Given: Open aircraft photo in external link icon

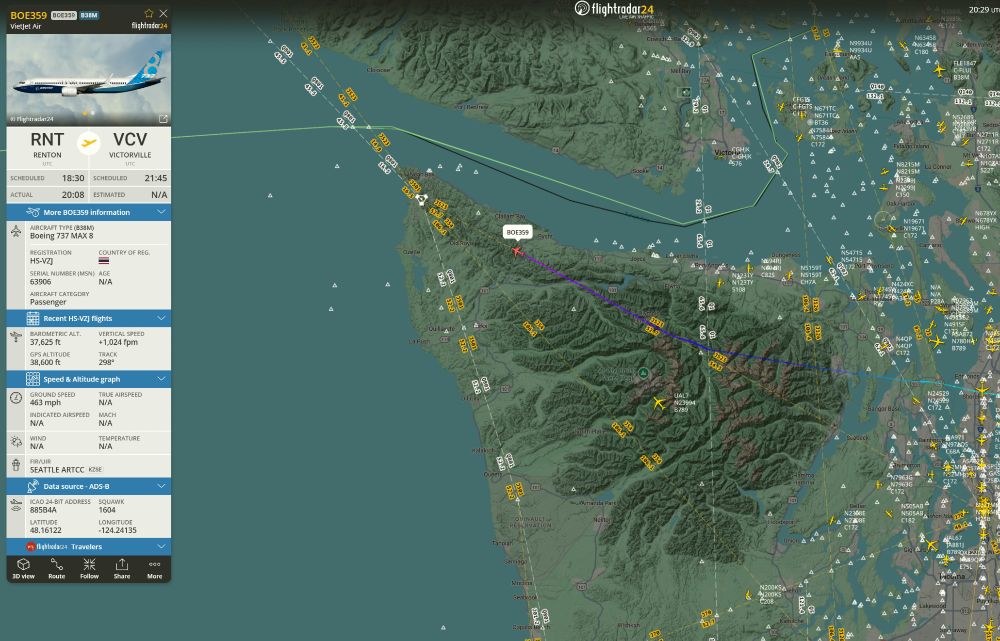Looking at the screenshot, I should pyautogui.click(x=163, y=119).
